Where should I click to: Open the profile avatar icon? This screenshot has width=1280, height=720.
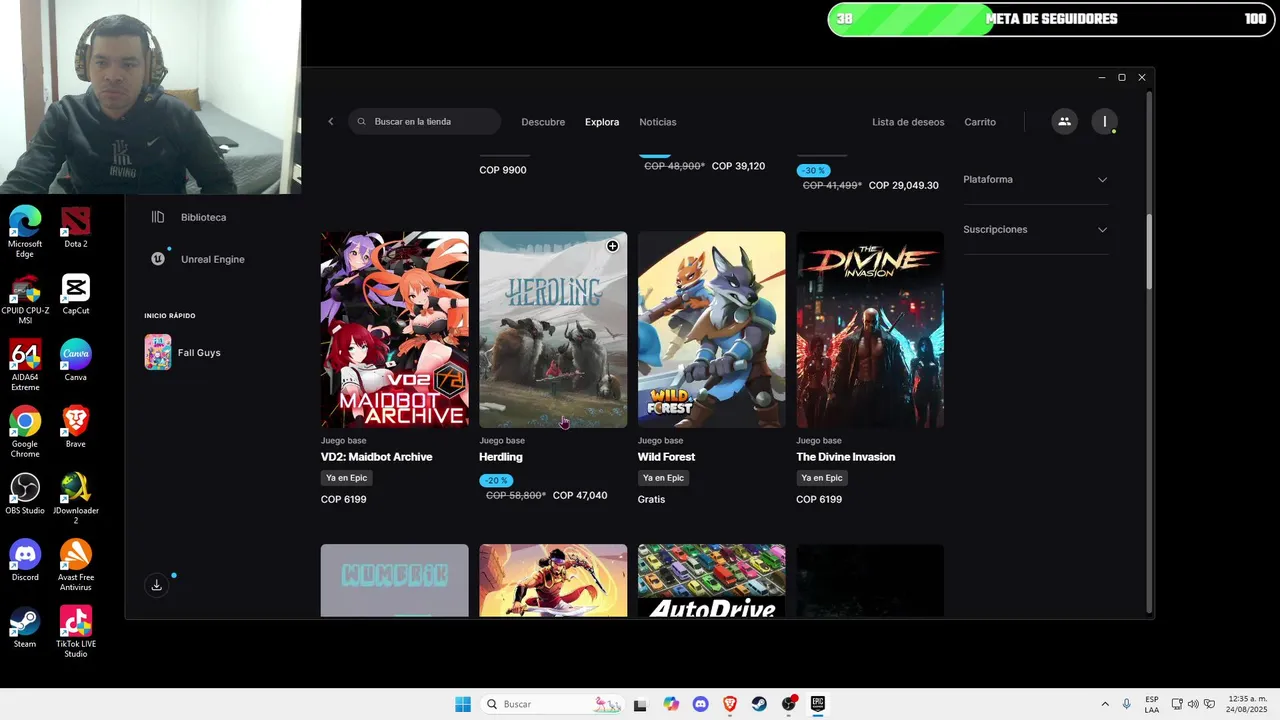pyautogui.click(x=1104, y=121)
